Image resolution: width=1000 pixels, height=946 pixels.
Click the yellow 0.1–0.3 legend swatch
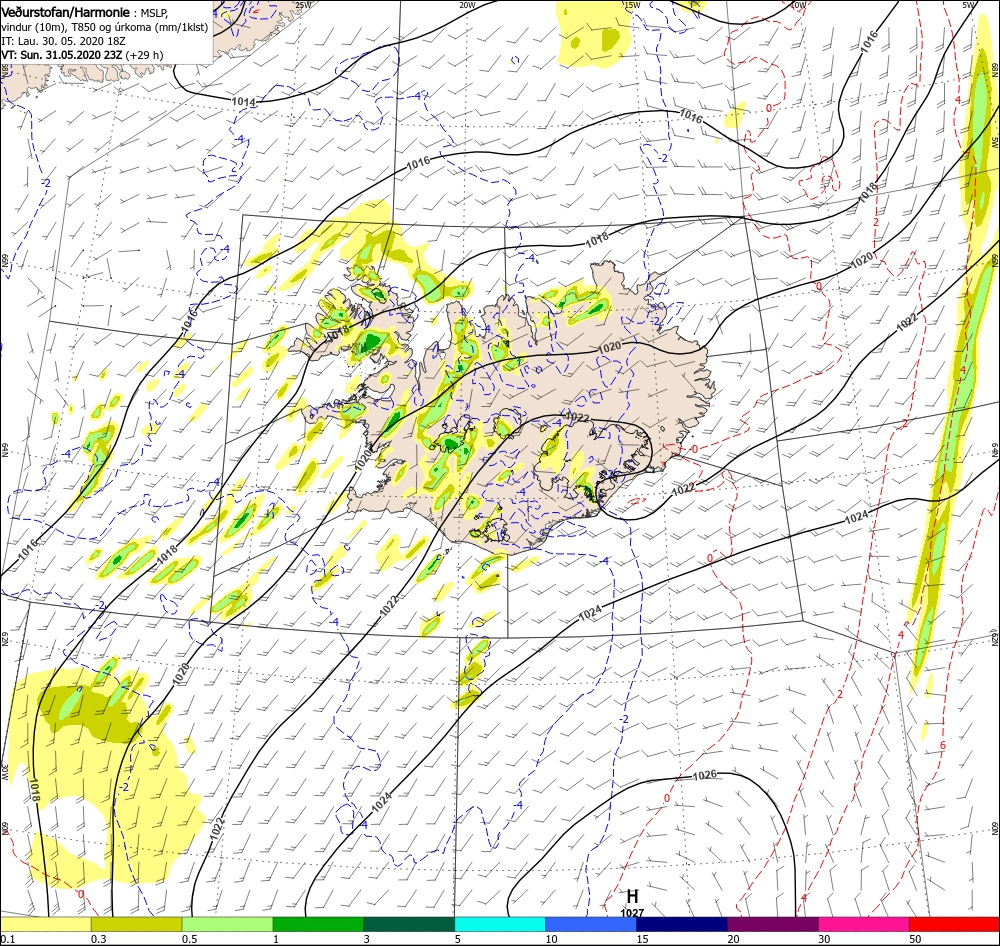tap(46, 924)
